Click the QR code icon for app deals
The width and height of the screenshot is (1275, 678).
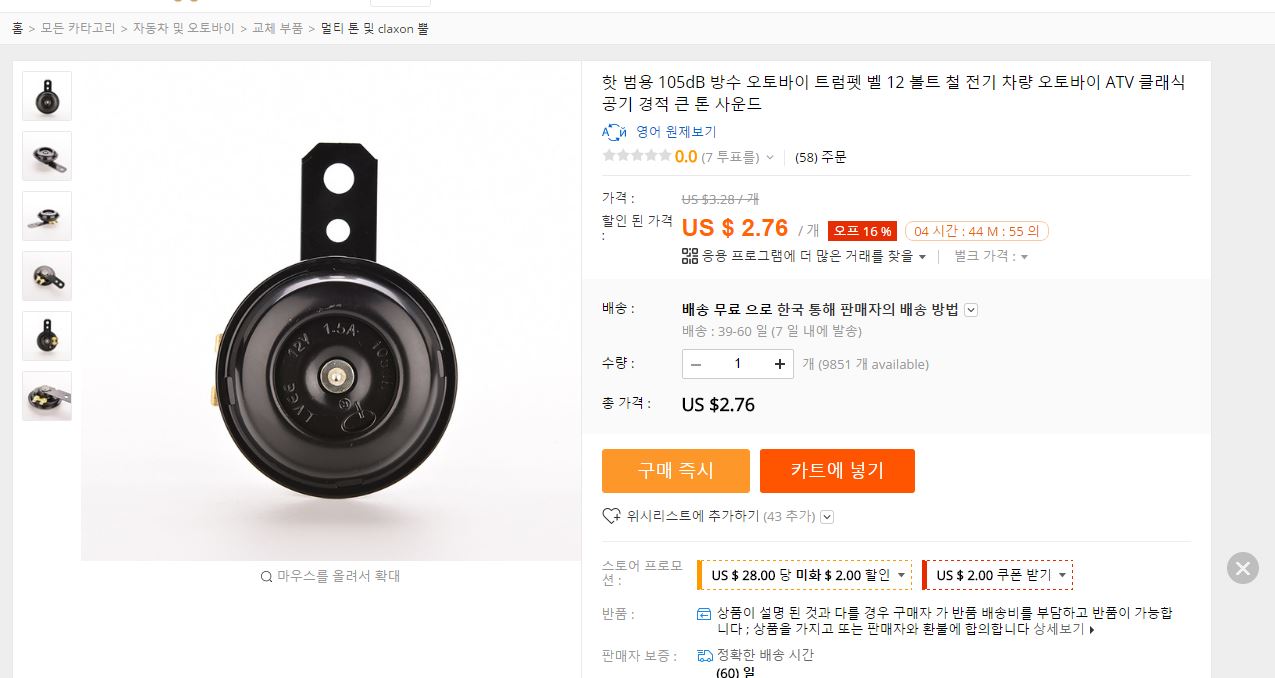coord(690,256)
